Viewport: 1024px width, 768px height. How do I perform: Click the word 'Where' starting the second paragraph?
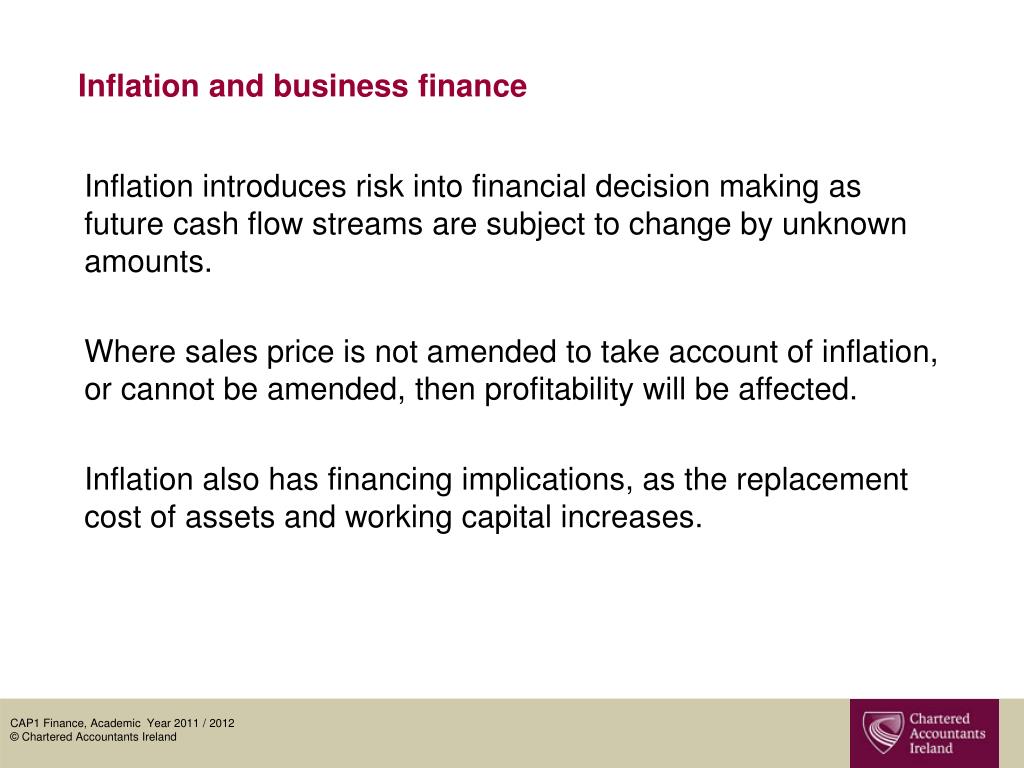tap(130, 352)
